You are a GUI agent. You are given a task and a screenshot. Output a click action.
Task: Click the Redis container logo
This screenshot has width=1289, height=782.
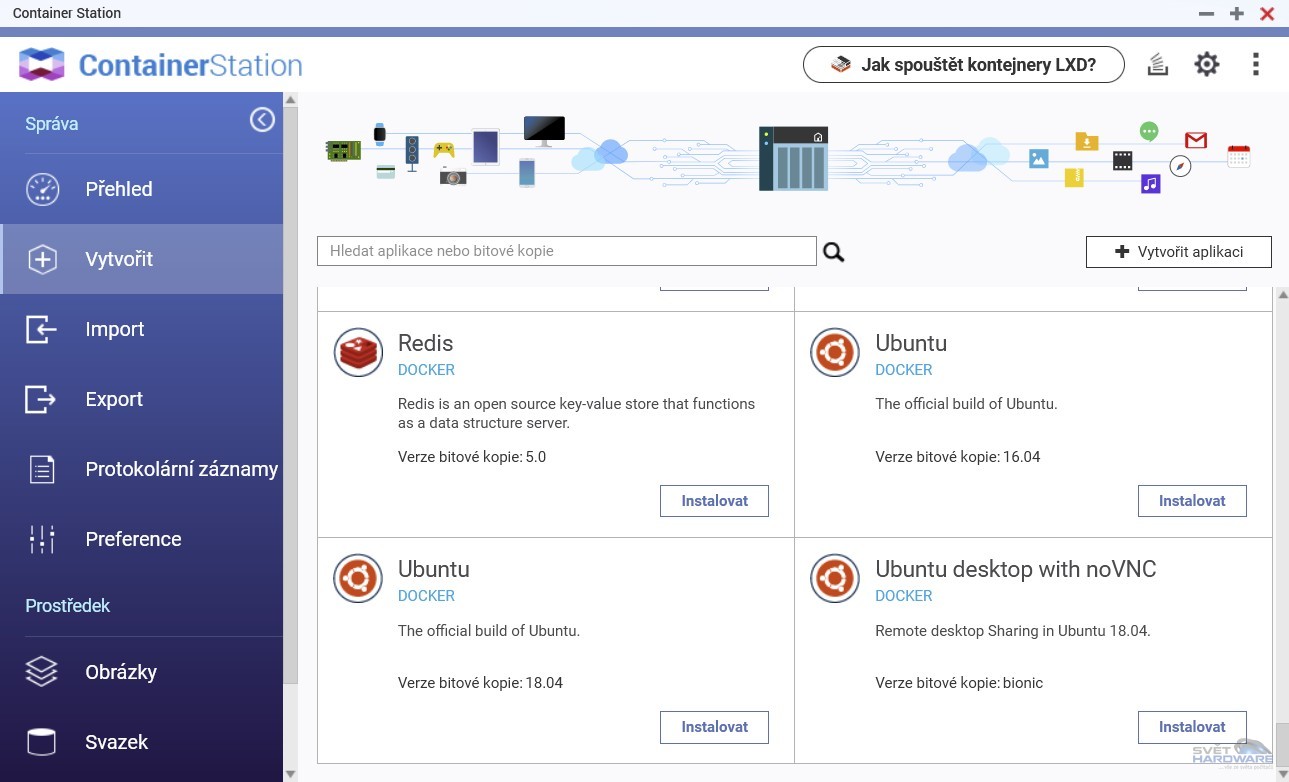tap(357, 352)
